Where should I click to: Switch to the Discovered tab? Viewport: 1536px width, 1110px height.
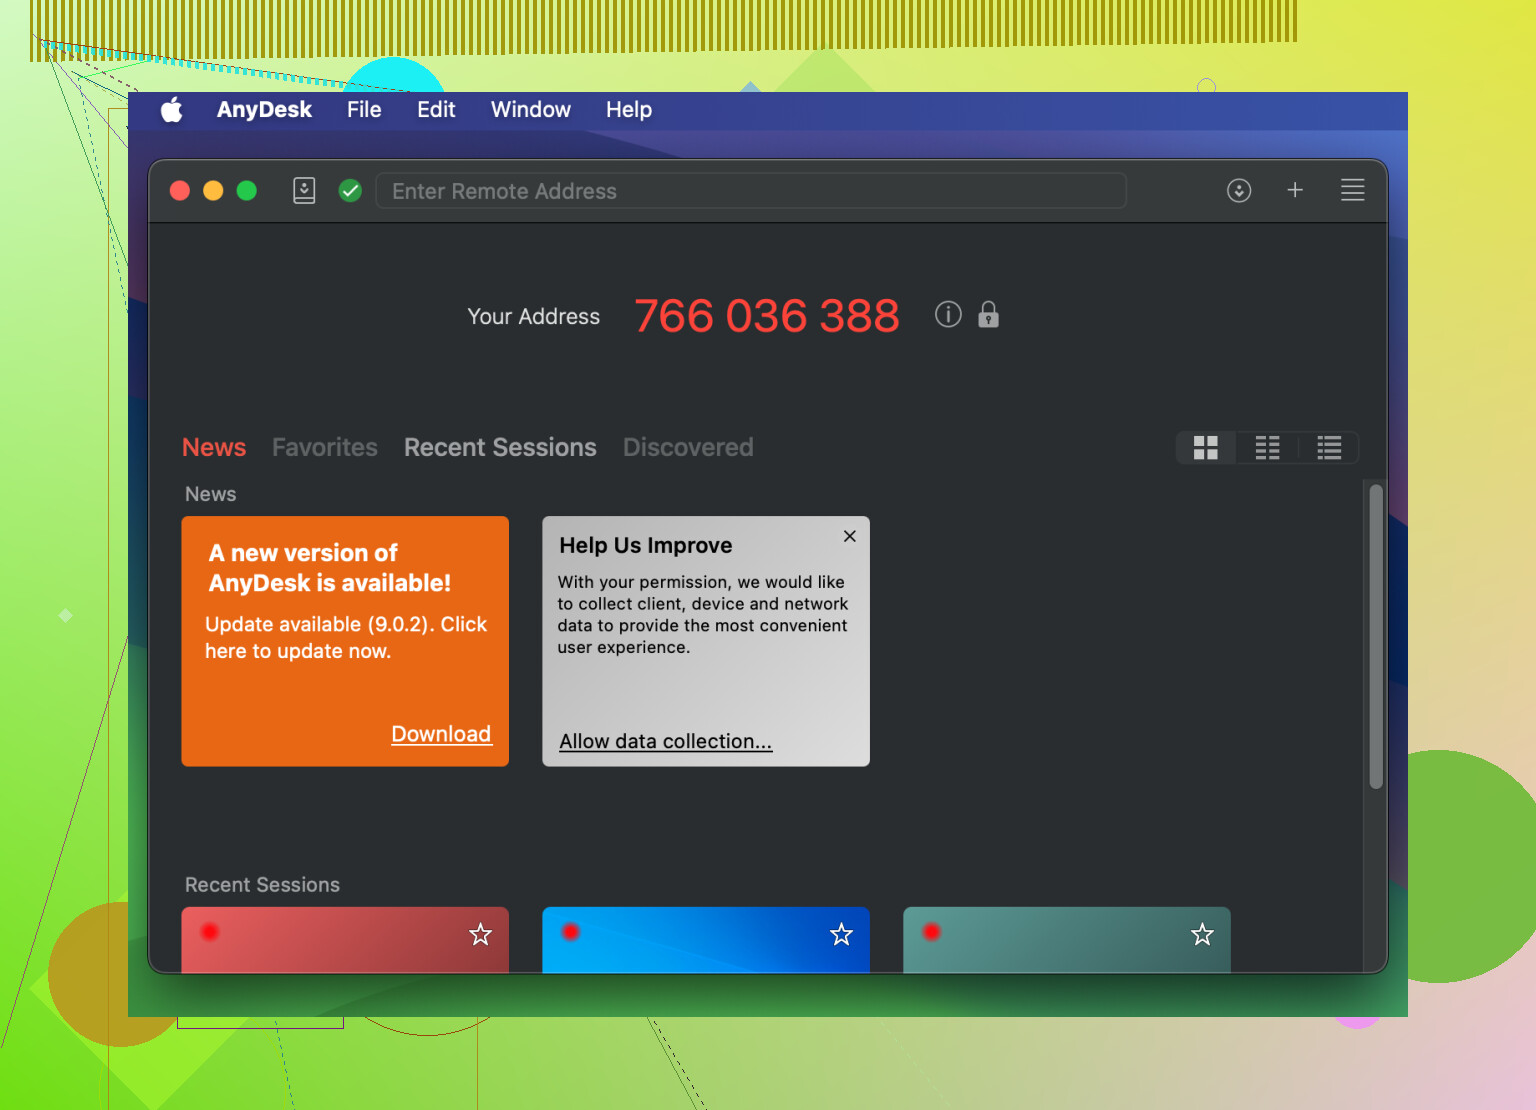688,447
